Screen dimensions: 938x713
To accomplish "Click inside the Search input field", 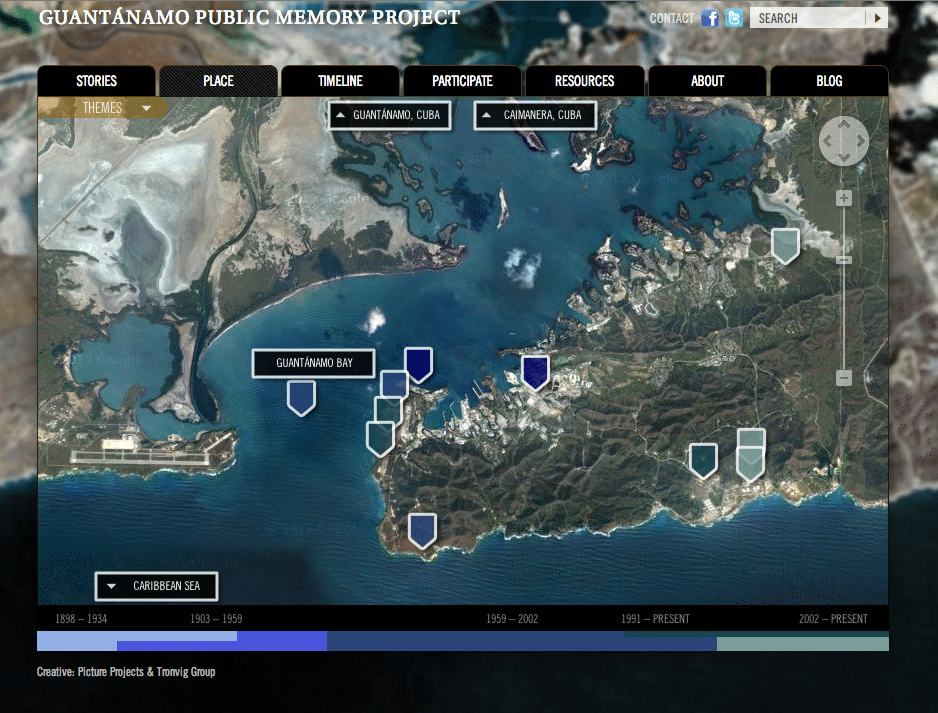I will pos(808,18).
